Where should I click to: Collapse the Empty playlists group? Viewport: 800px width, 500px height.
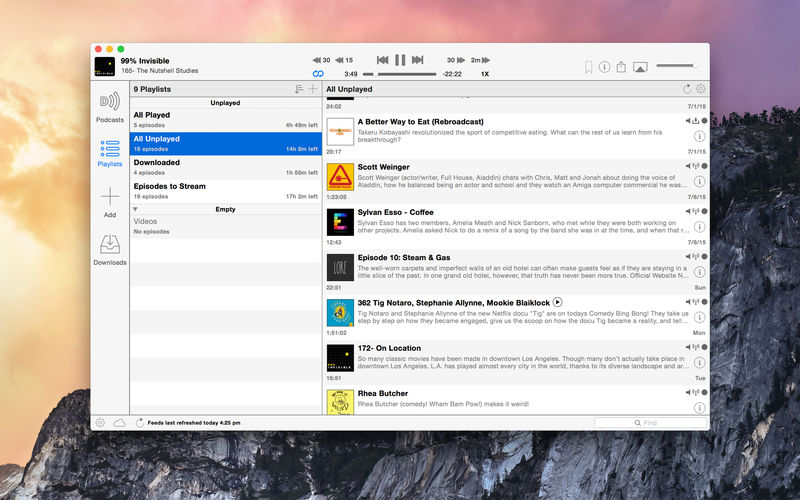(x=136, y=209)
